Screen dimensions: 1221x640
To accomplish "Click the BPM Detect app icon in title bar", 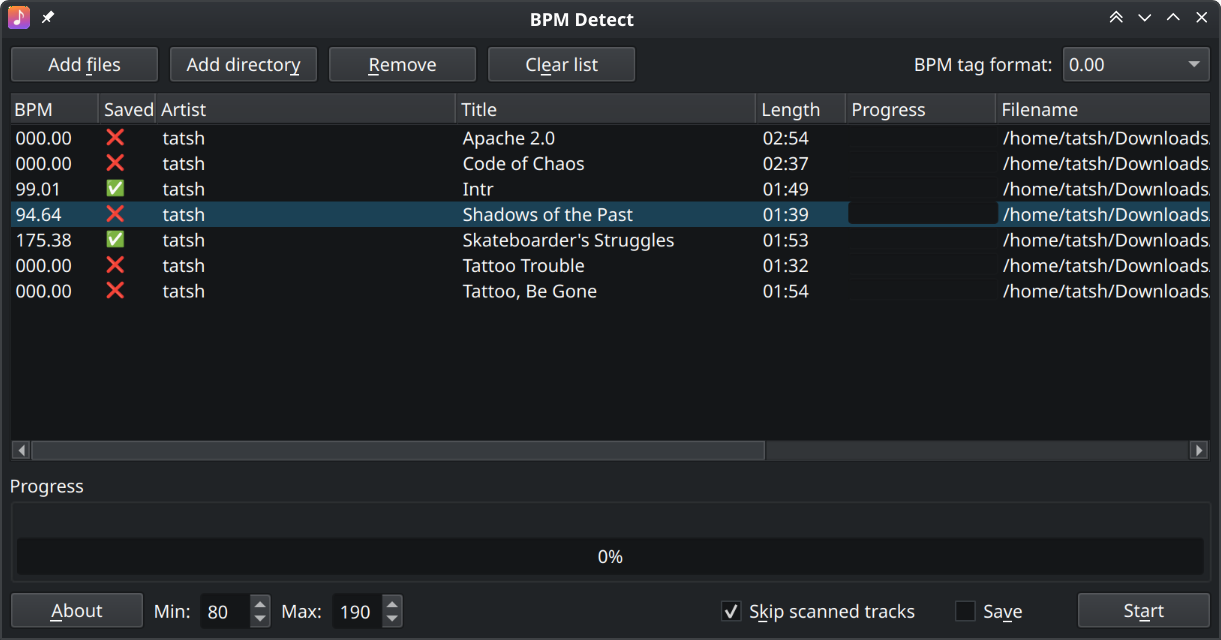I will pyautogui.click(x=19, y=18).
